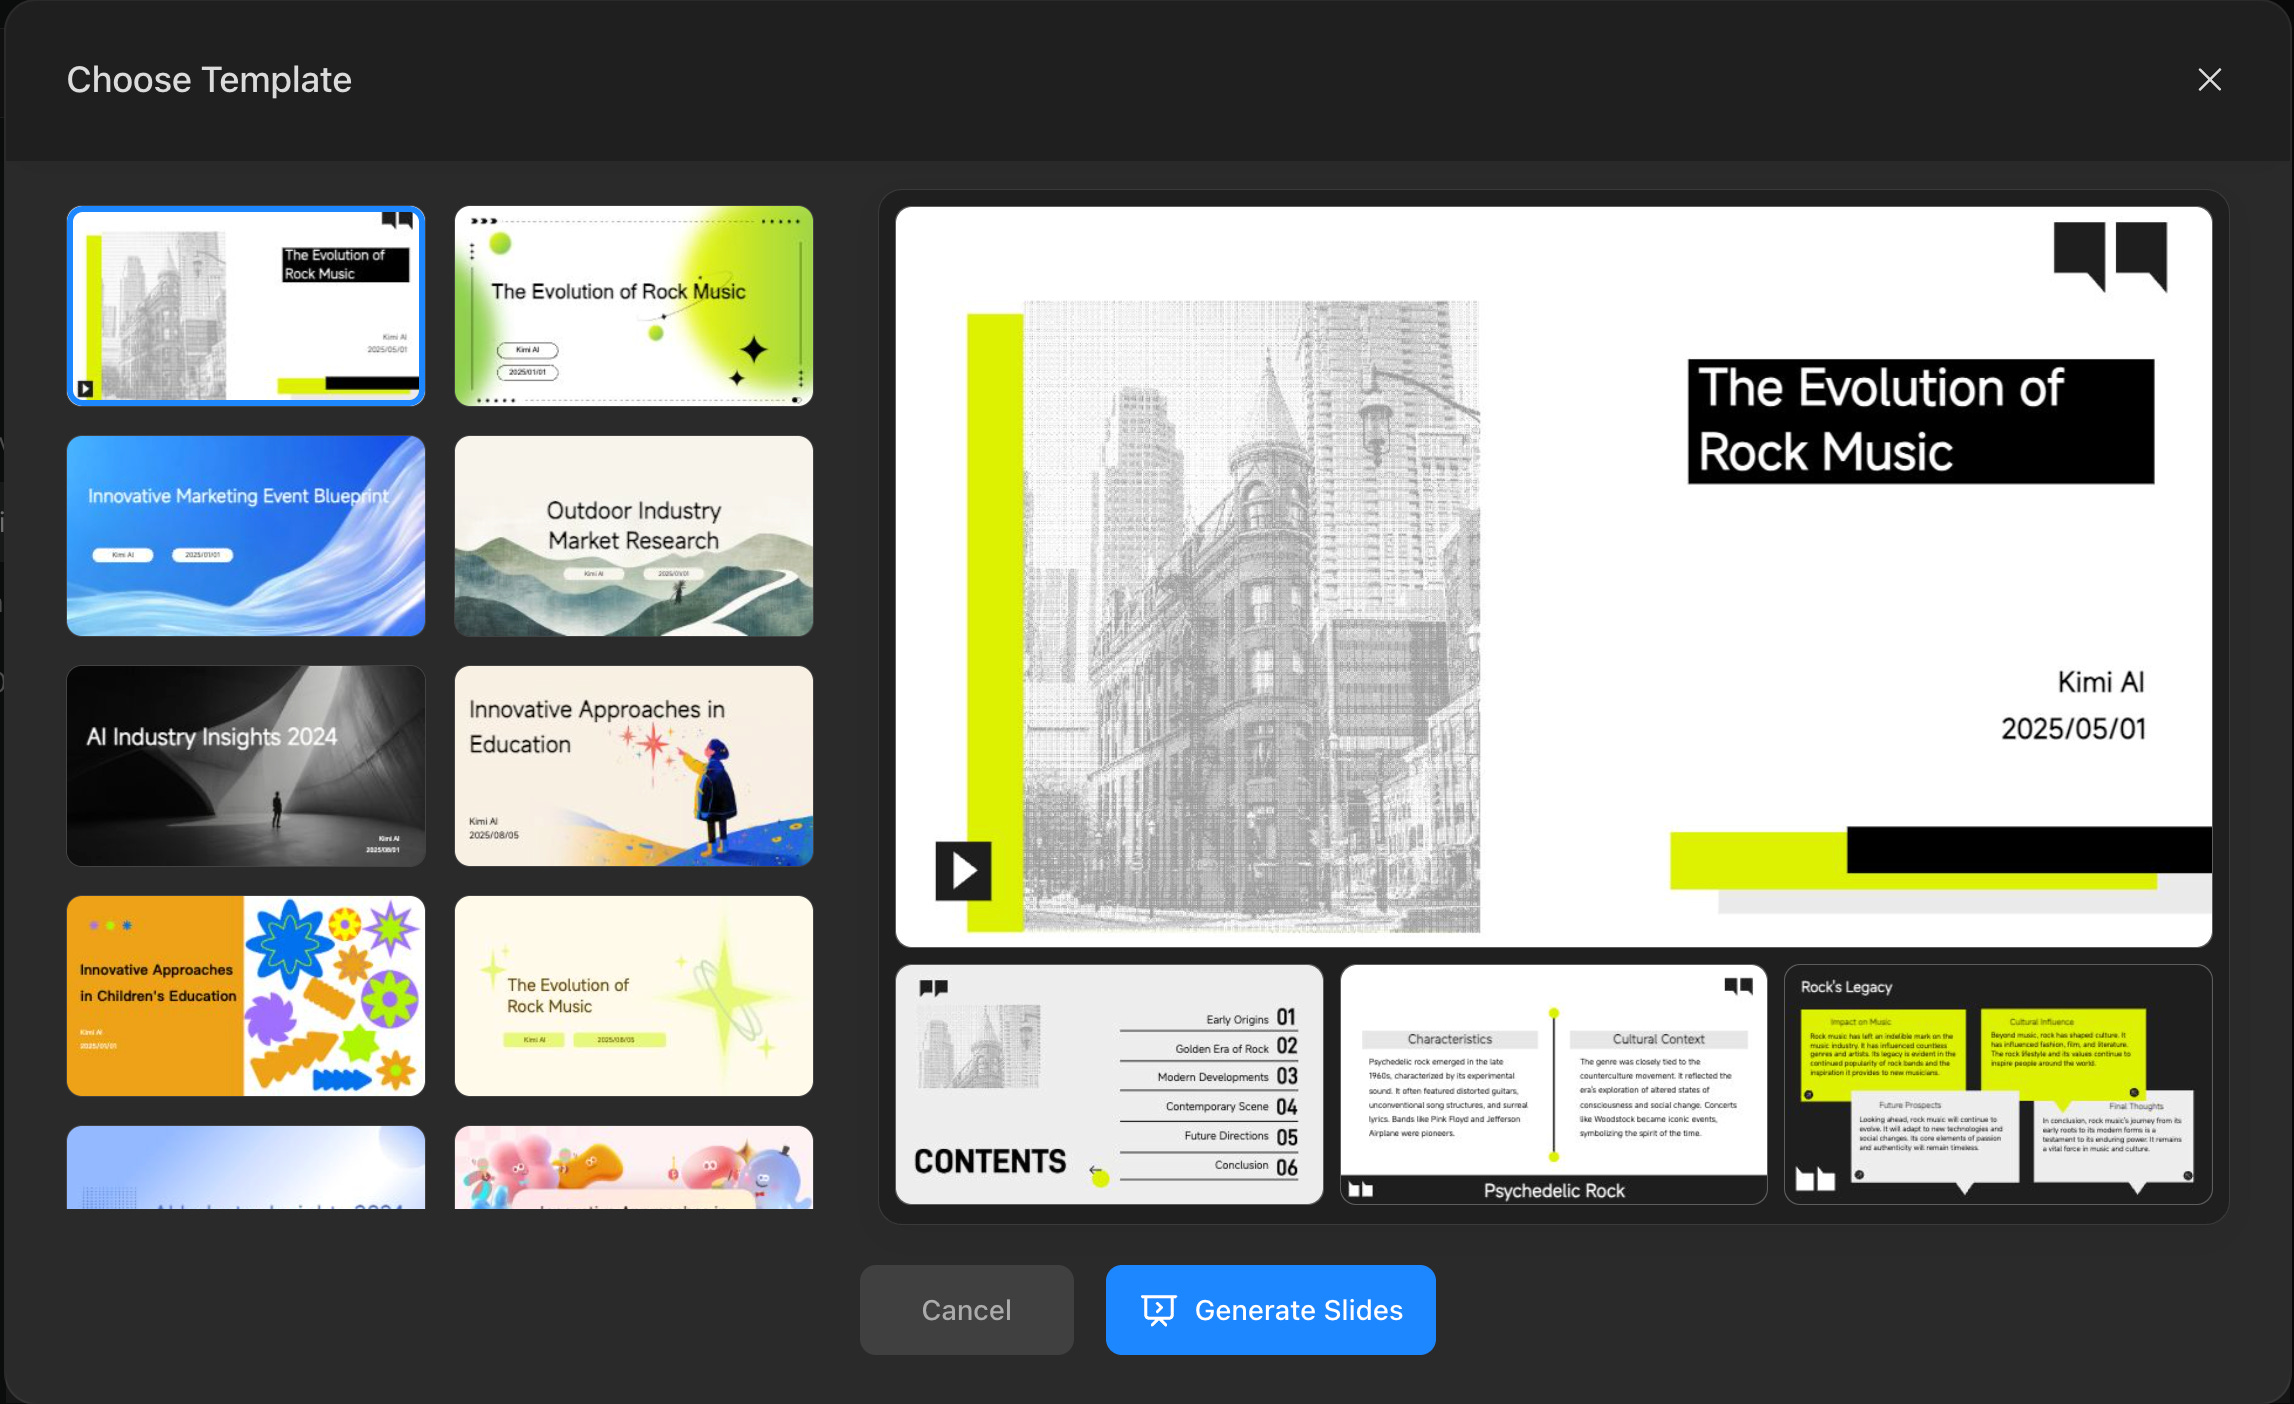The width and height of the screenshot is (2294, 1404).
Task: Click the Cancel button
Action: tap(966, 1309)
